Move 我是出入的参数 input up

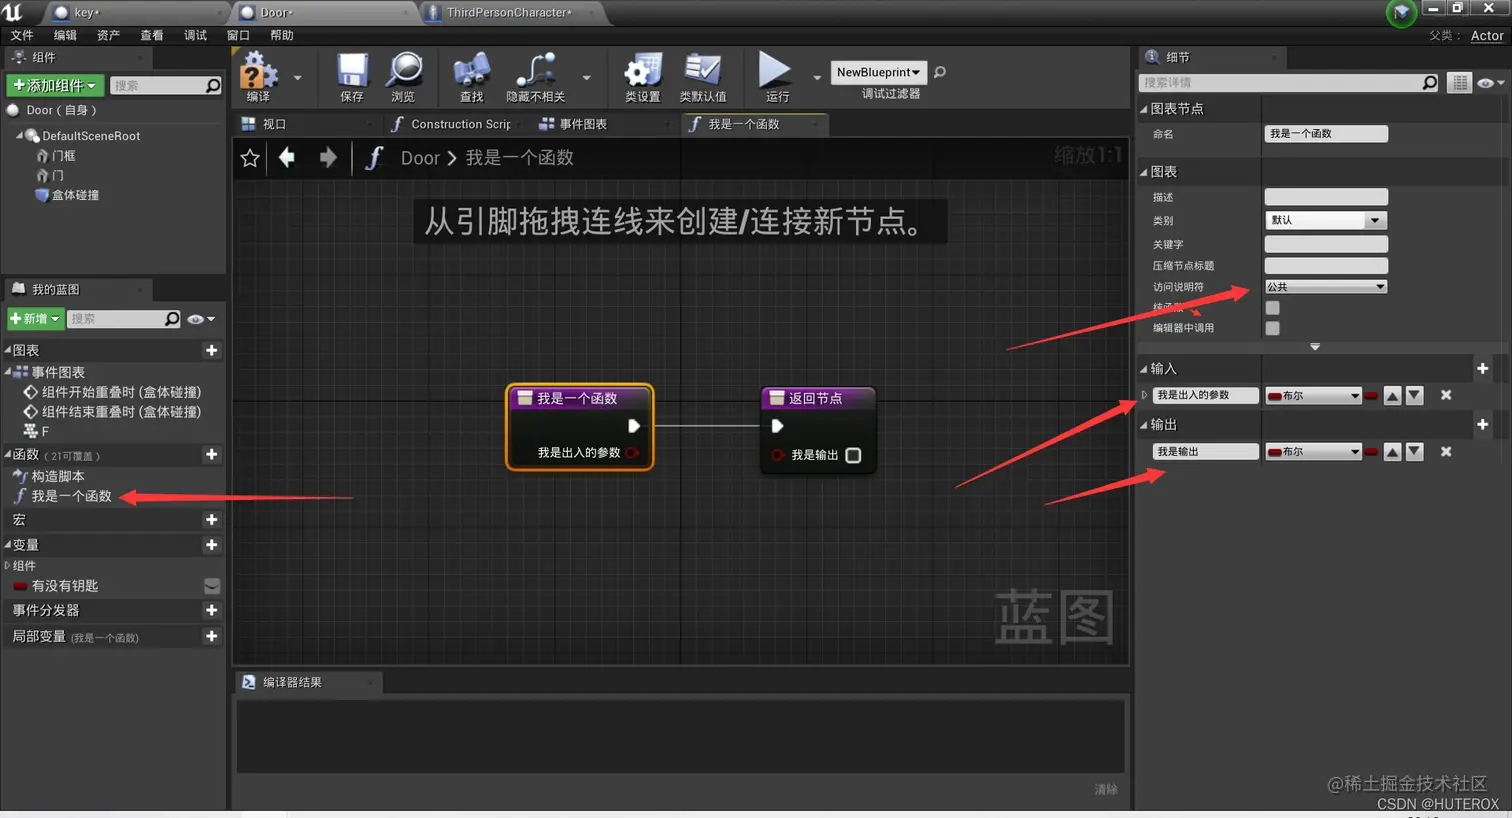pyautogui.click(x=1392, y=395)
